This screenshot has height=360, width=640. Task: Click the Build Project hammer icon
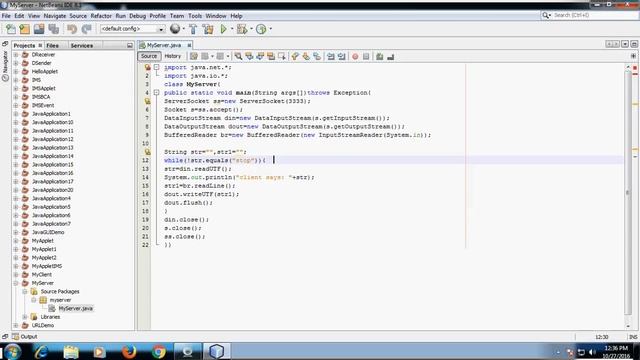(193, 29)
